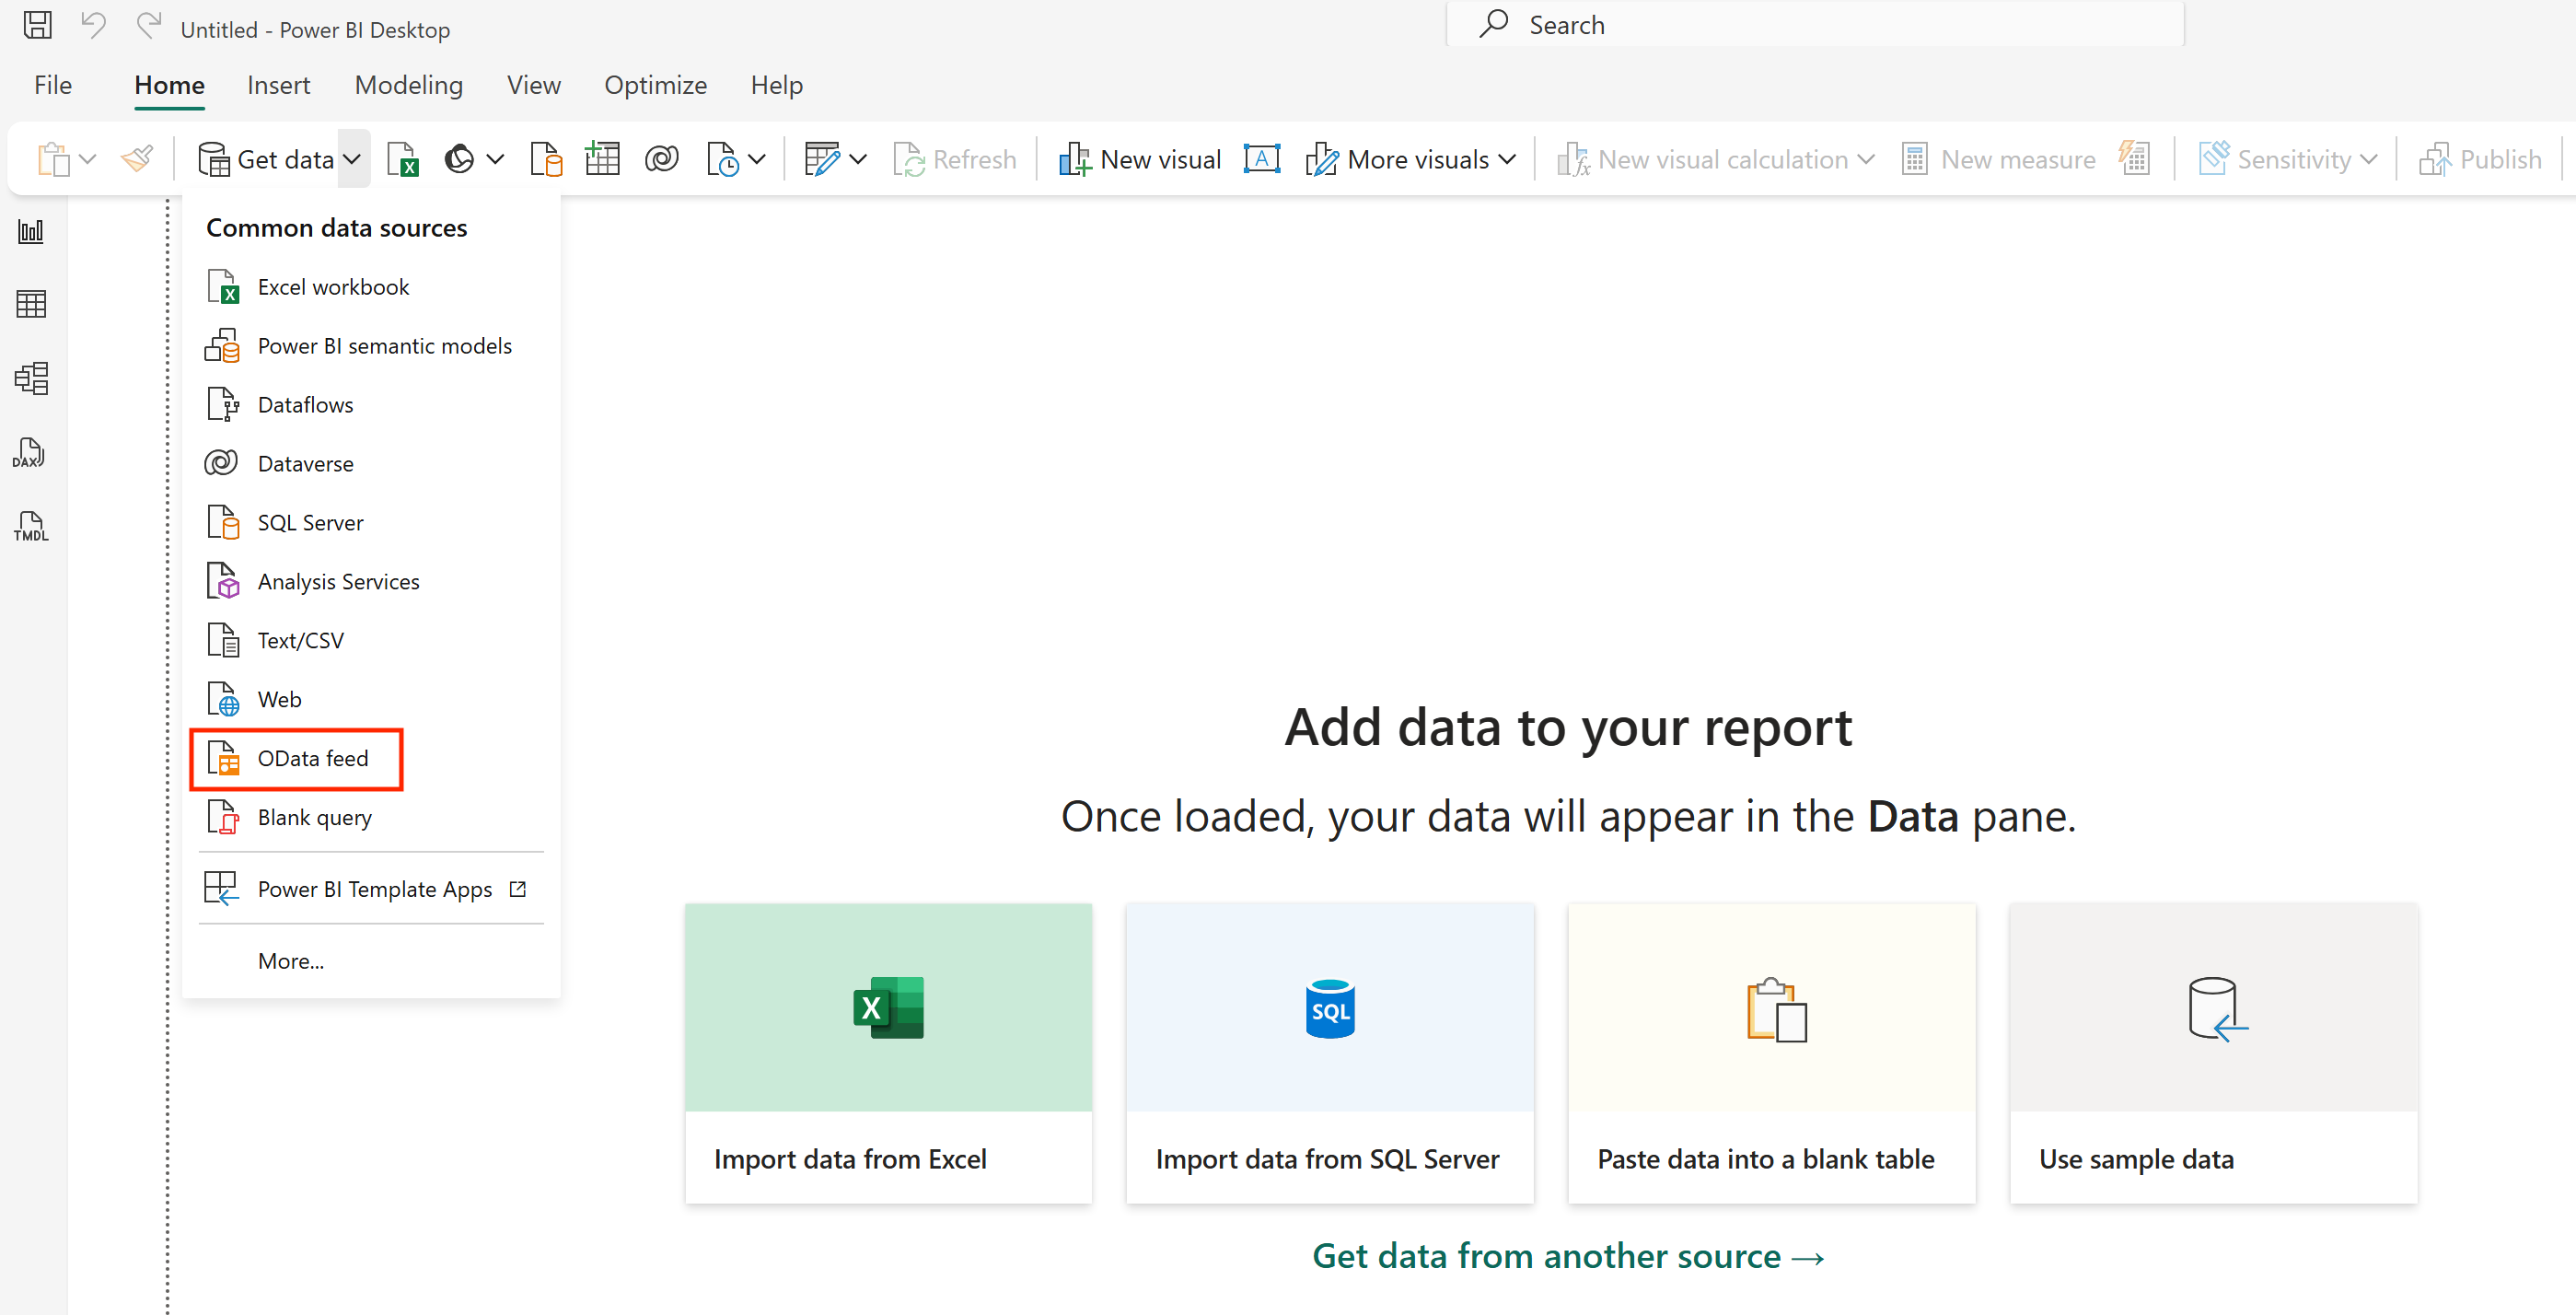Click the New visual chart icon

coord(1074,159)
